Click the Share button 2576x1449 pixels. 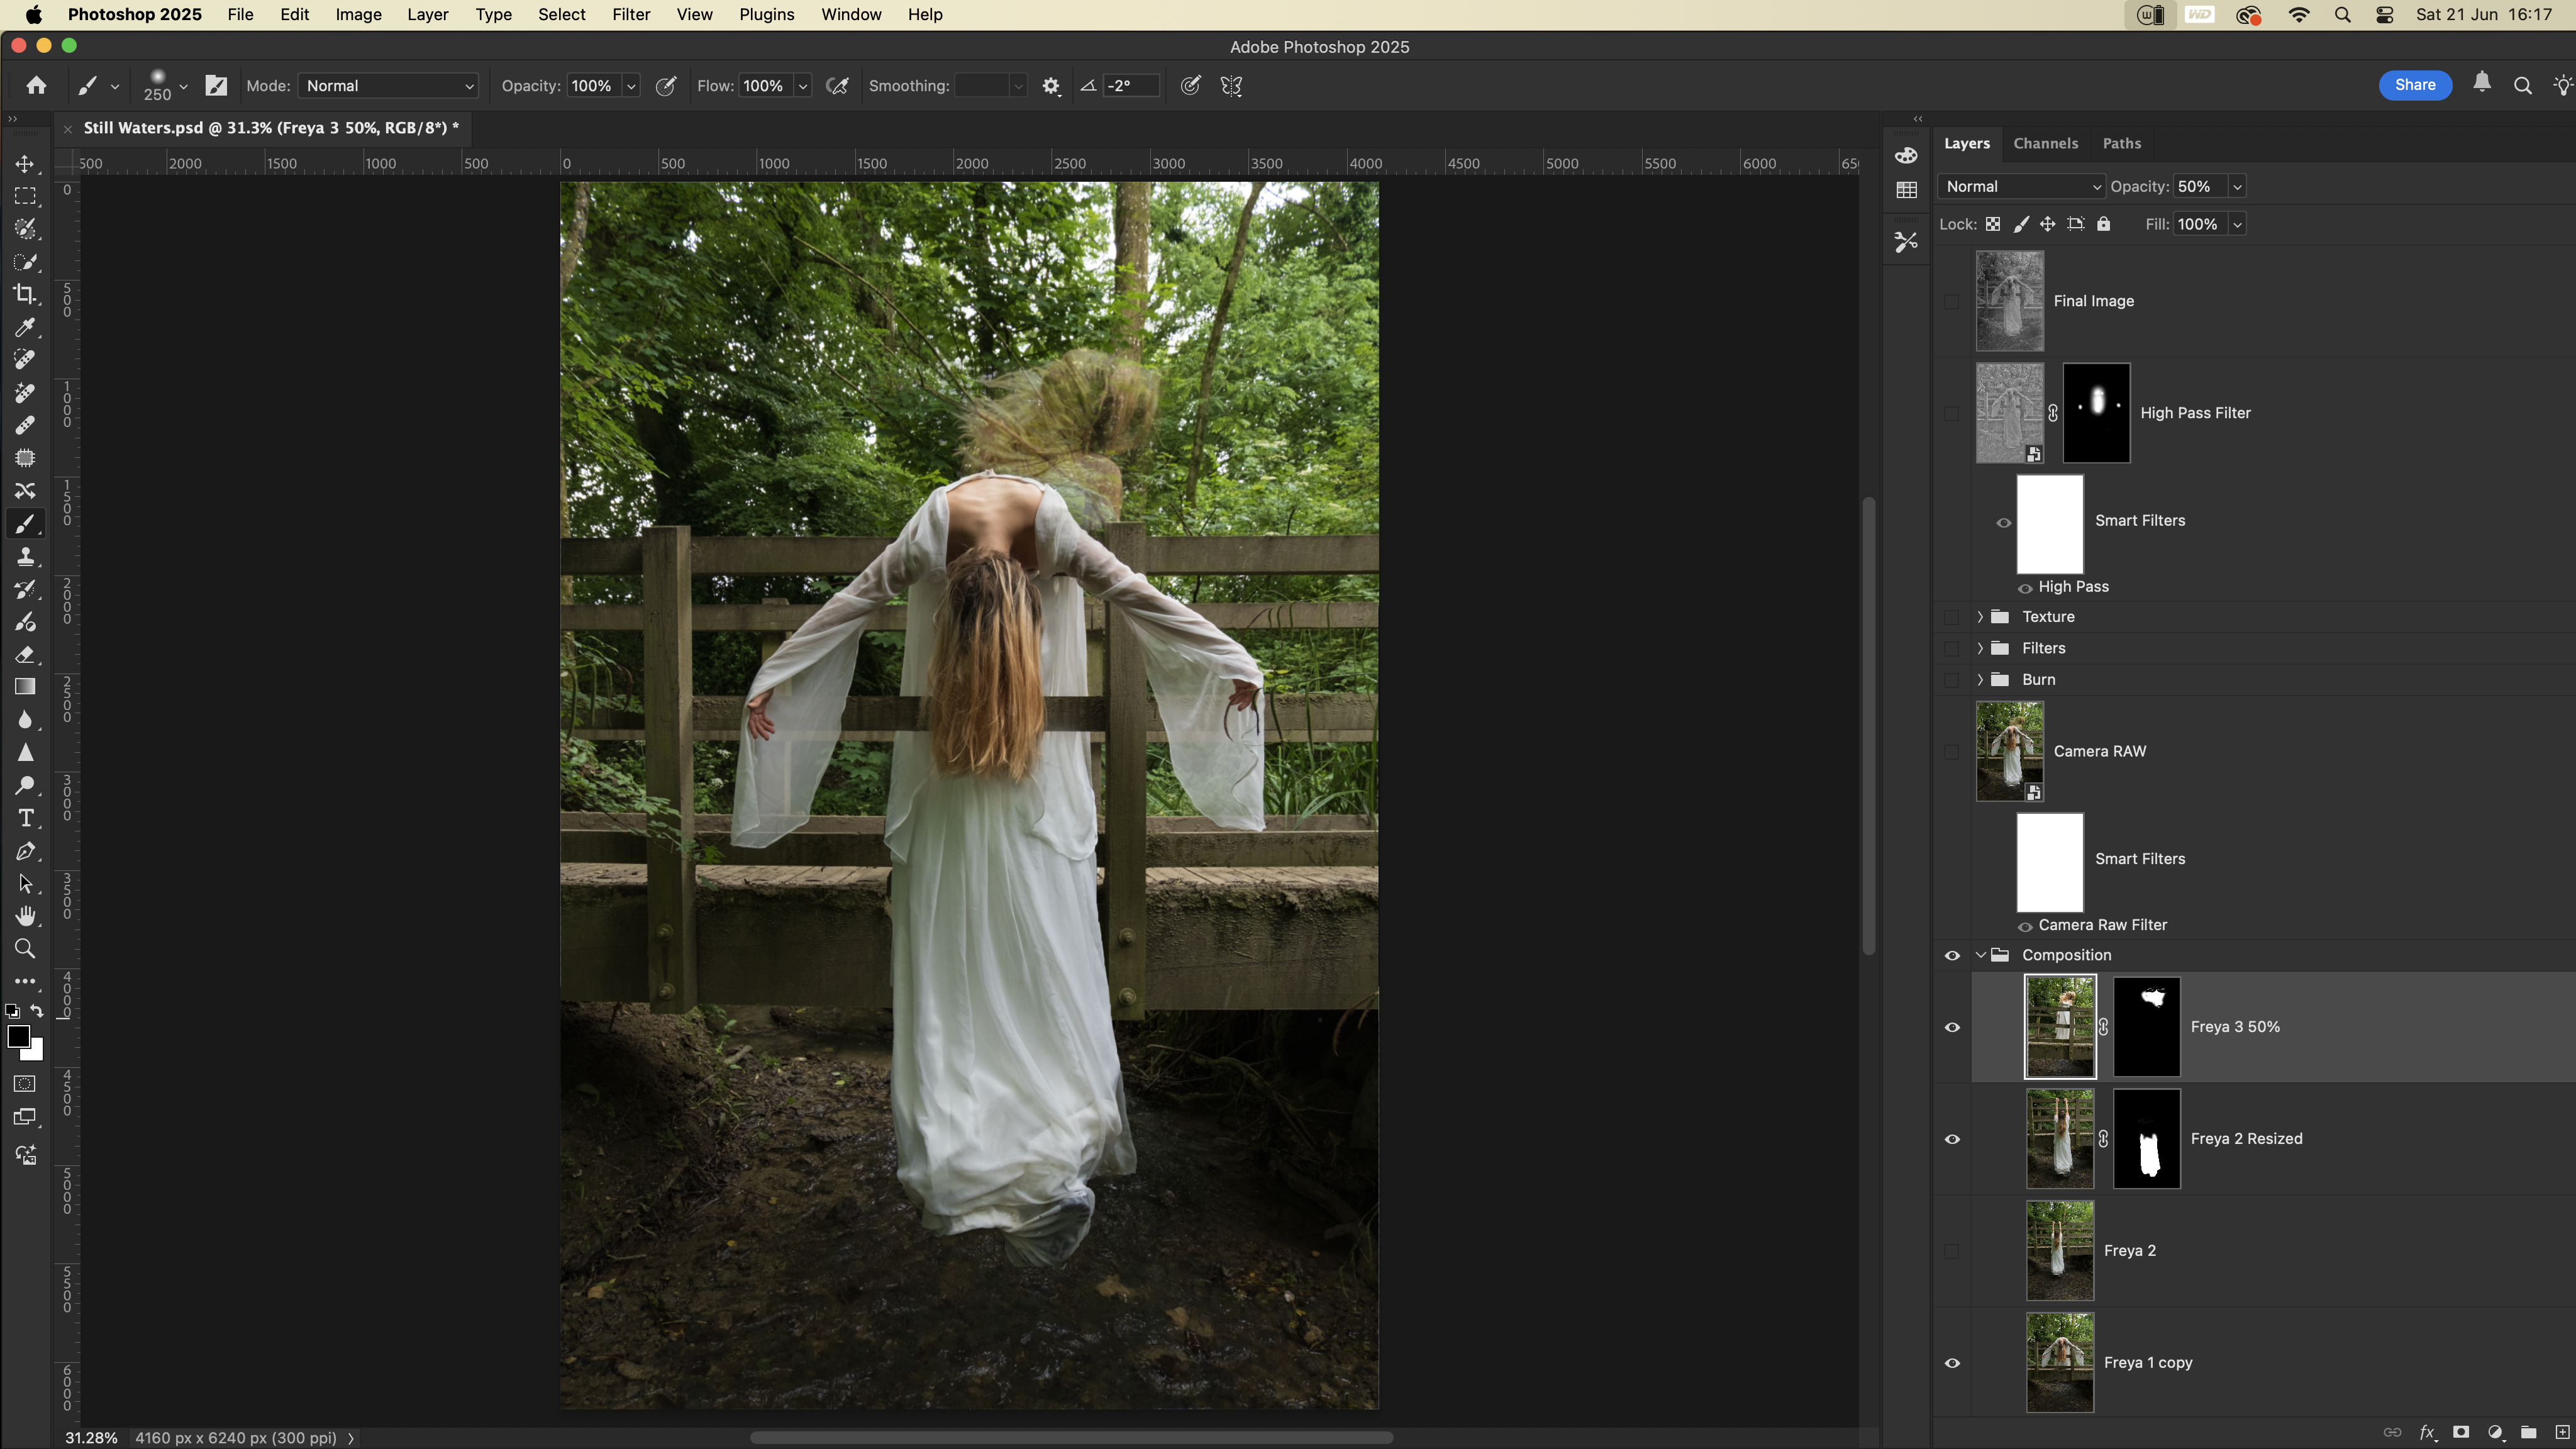[x=2414, y=85]
